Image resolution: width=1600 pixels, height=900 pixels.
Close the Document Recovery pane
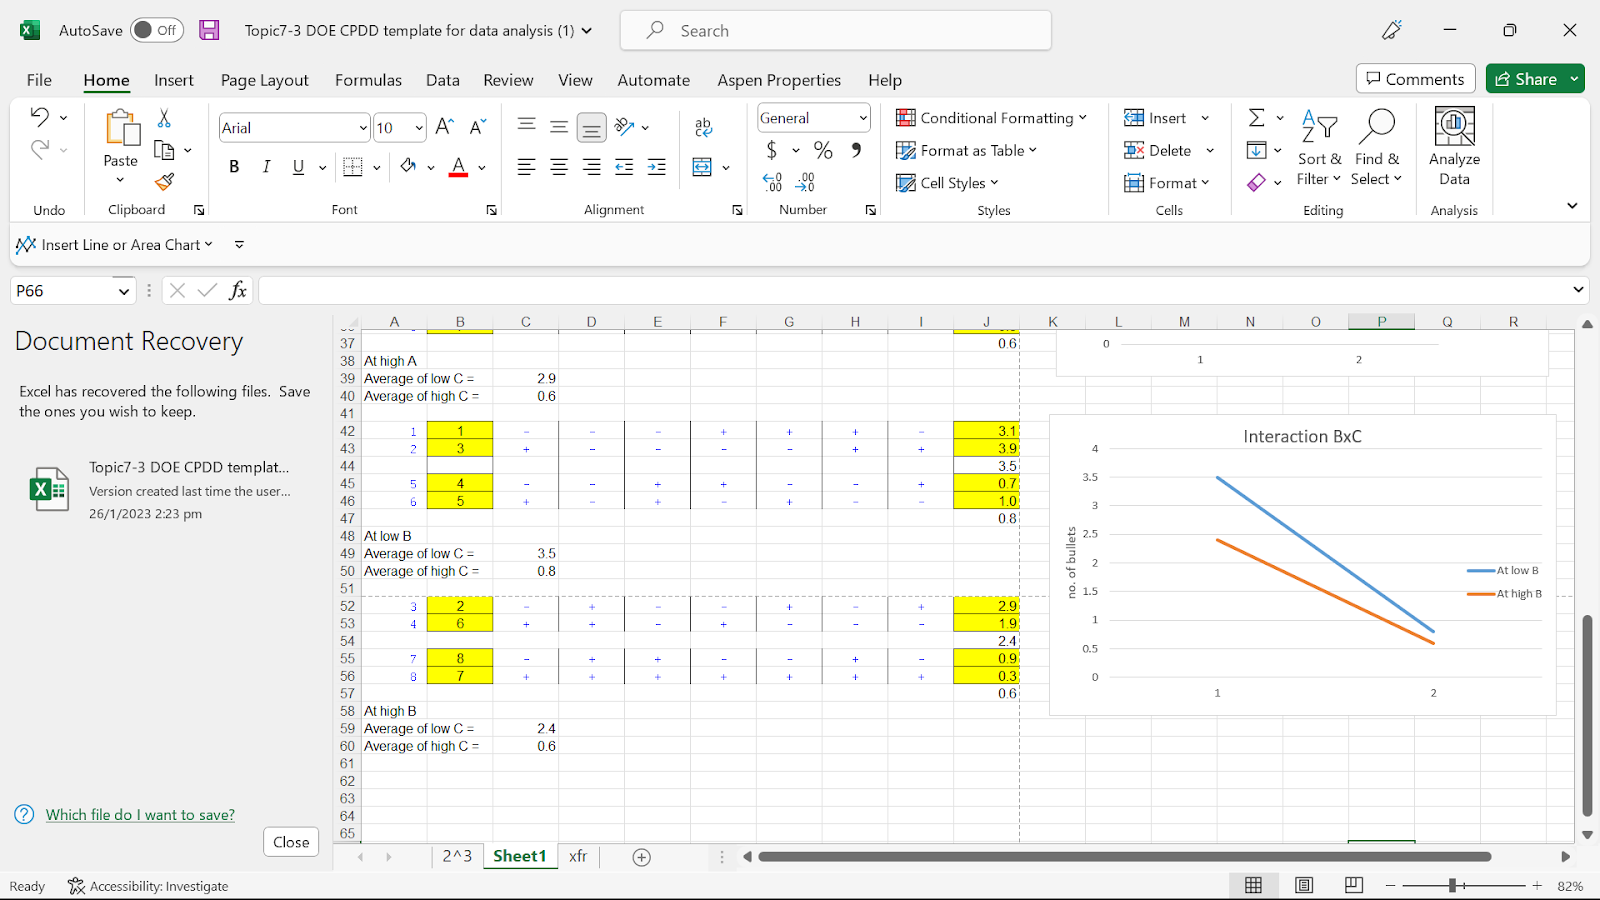pos(291,842)
